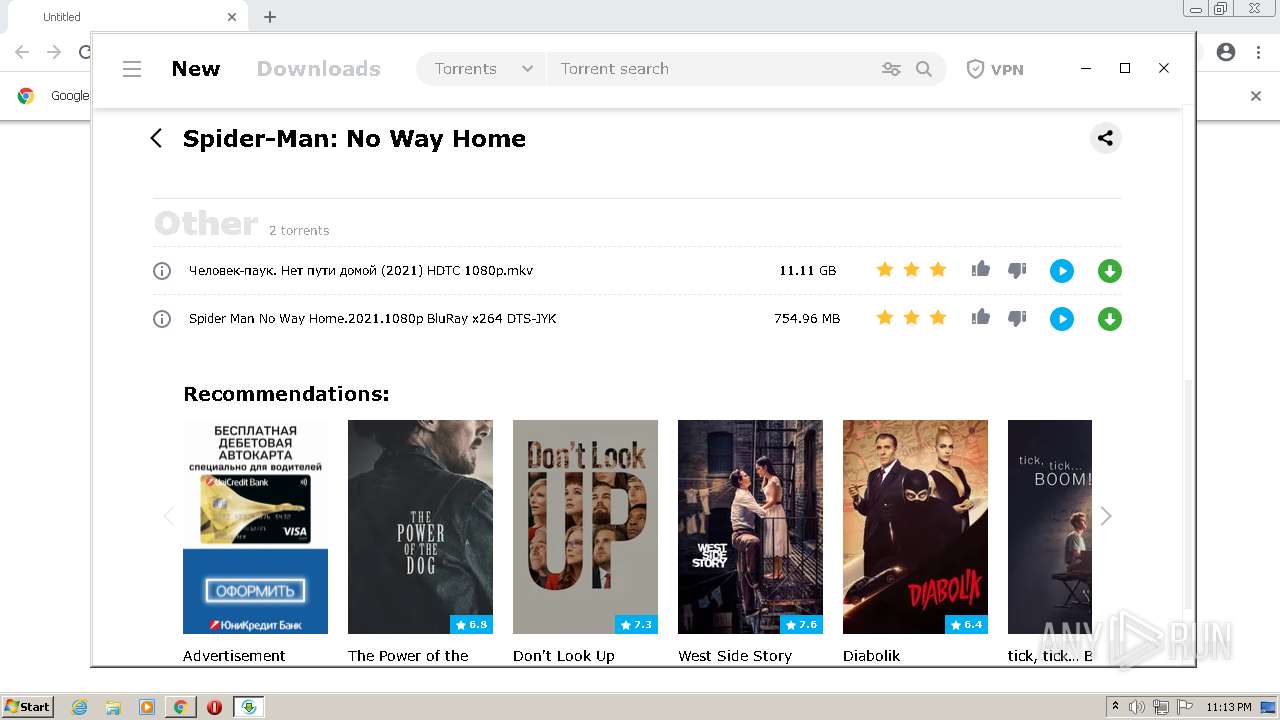Open a new Chrome tab
This screenshot has width=1280, height=720.
tap(270, 17)
